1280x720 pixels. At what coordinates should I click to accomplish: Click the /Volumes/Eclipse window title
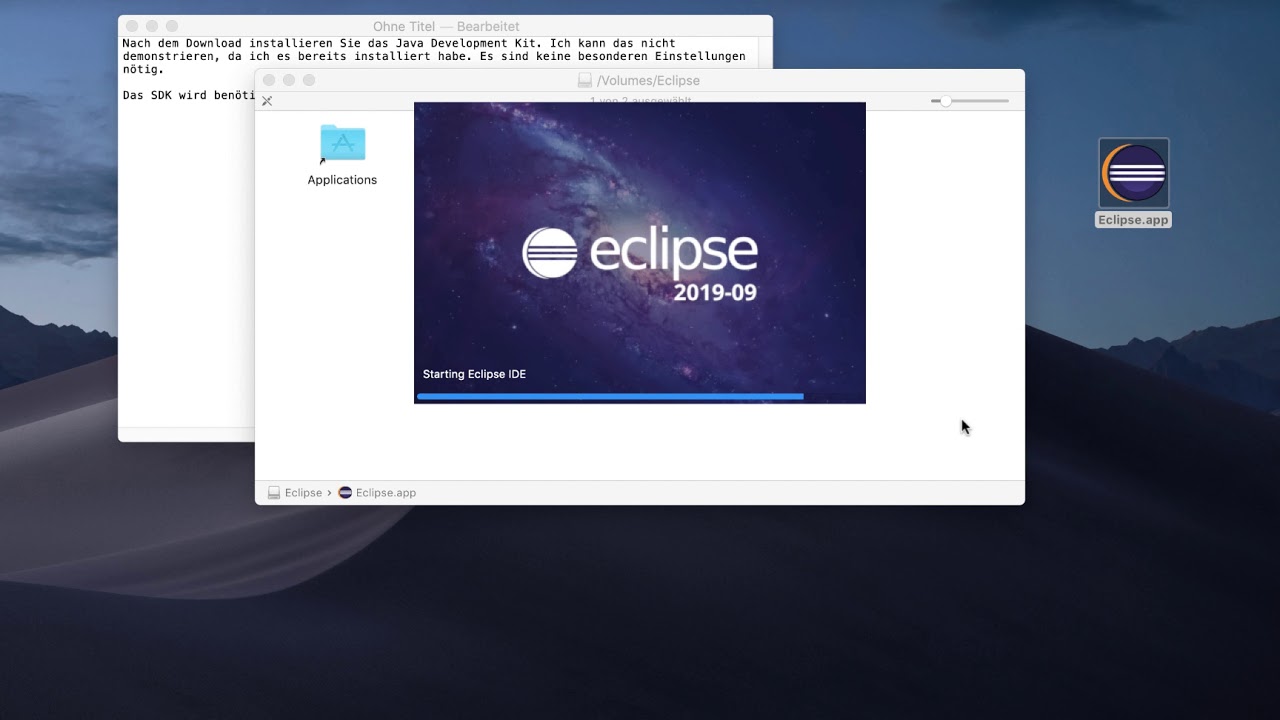(x=648, y=80)
